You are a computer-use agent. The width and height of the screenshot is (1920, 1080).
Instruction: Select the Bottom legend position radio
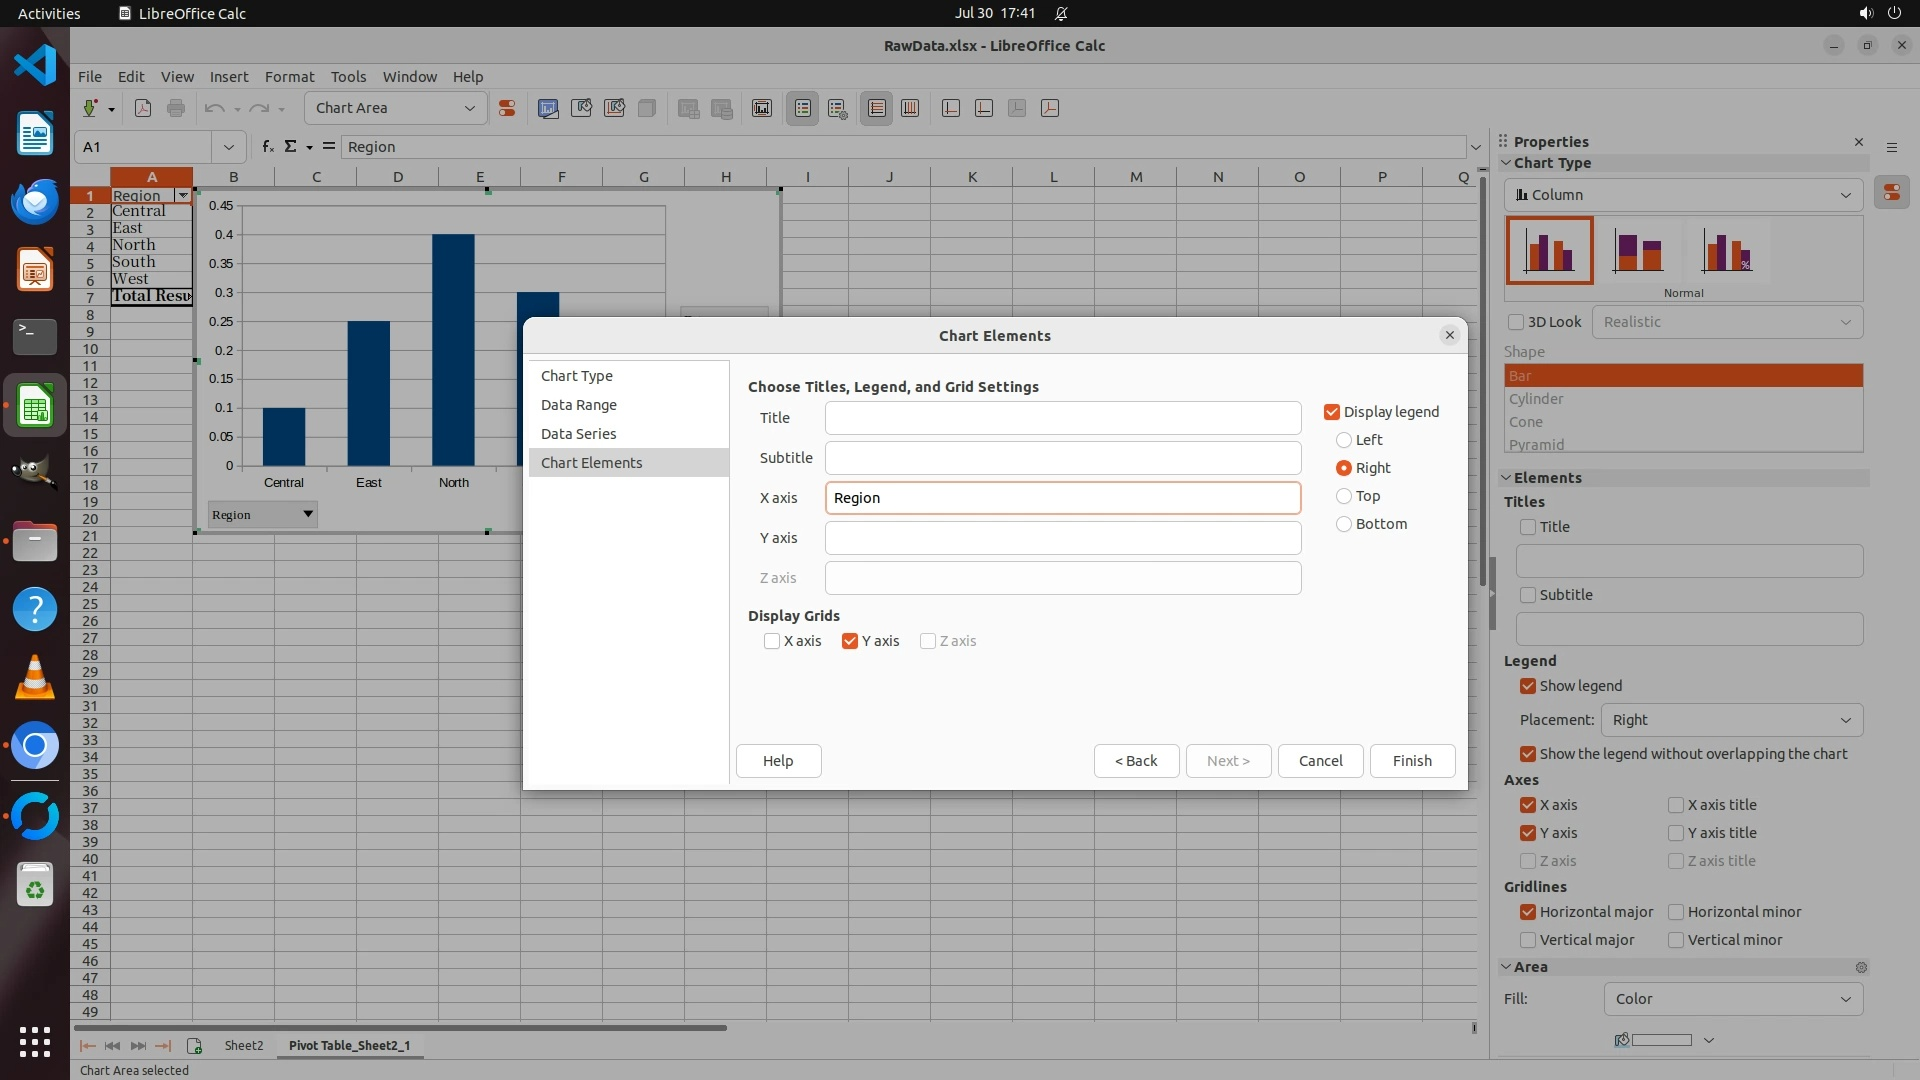click(1344, 524)
